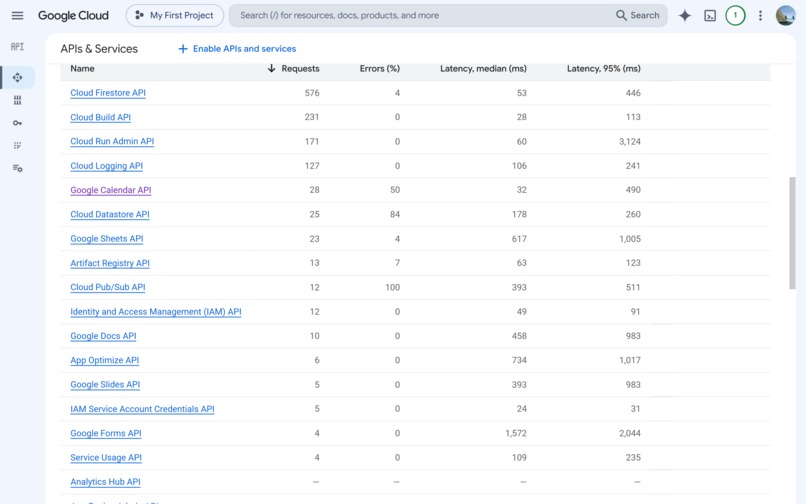Select Cloud Datastore errors value 84

[x=395, y=214]
